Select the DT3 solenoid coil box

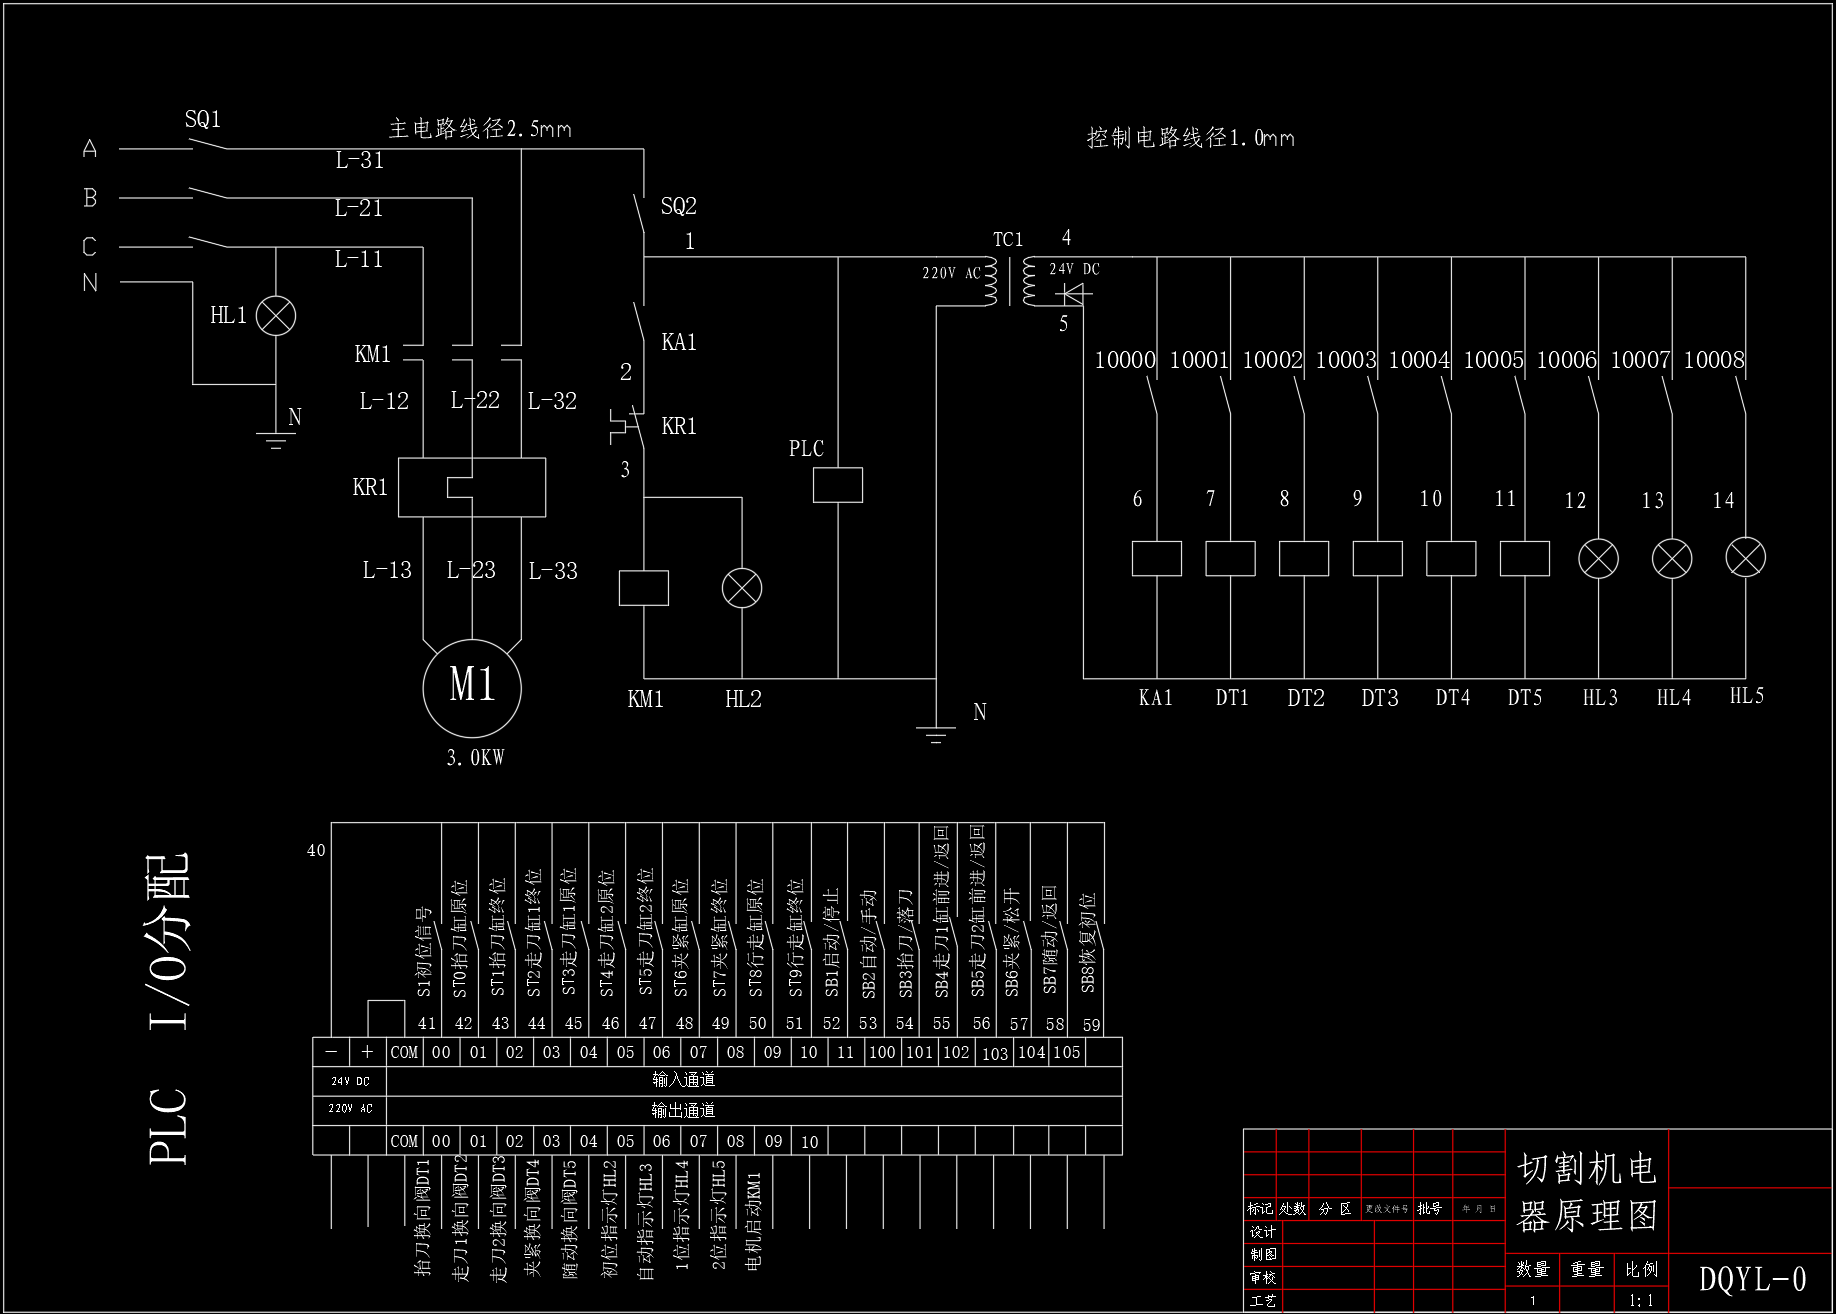click(1378, 558)
